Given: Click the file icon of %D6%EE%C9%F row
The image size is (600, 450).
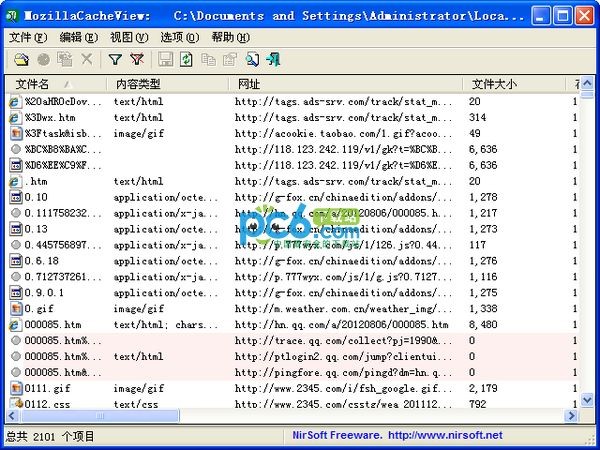Looking at the screenshot, I should pyautogui.click(x=16, y=165).
